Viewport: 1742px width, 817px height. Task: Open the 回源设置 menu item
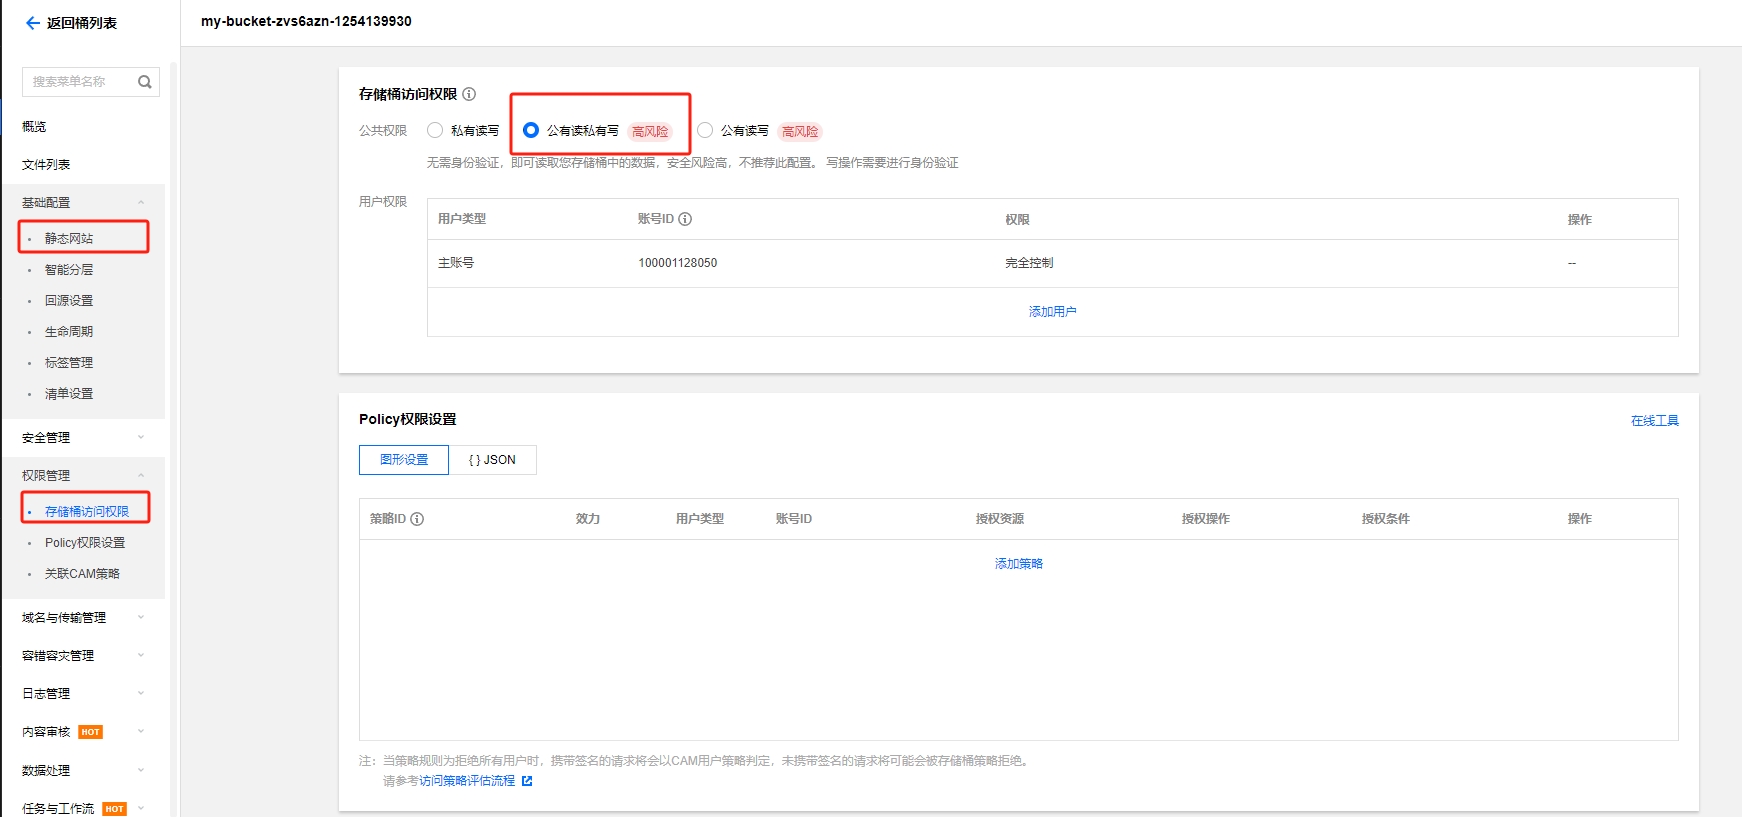pyautogui.click(x=69, y=301)
